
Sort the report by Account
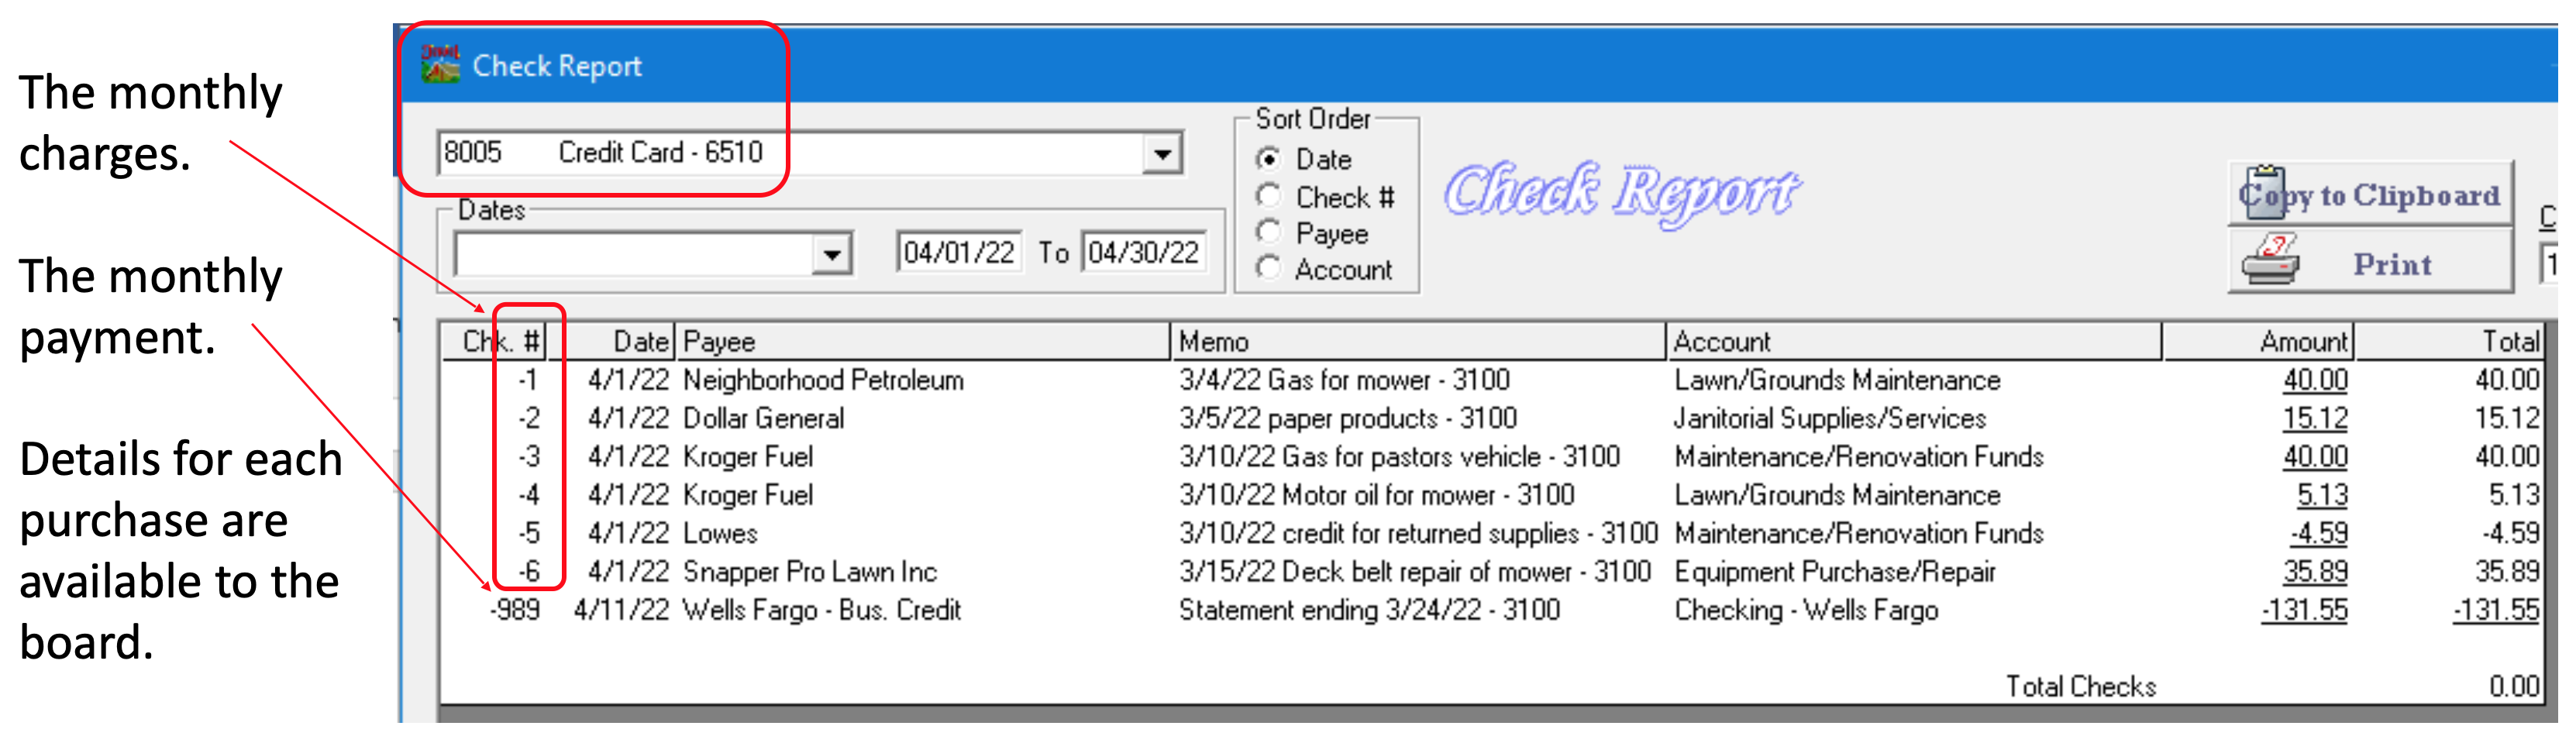[1269, 269]
